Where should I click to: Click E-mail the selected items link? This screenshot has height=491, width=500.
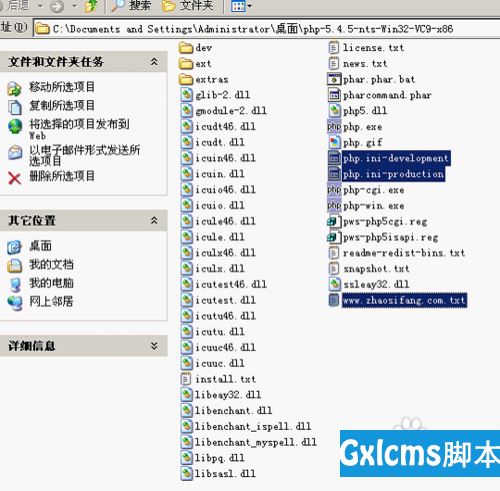coord(85,155)
